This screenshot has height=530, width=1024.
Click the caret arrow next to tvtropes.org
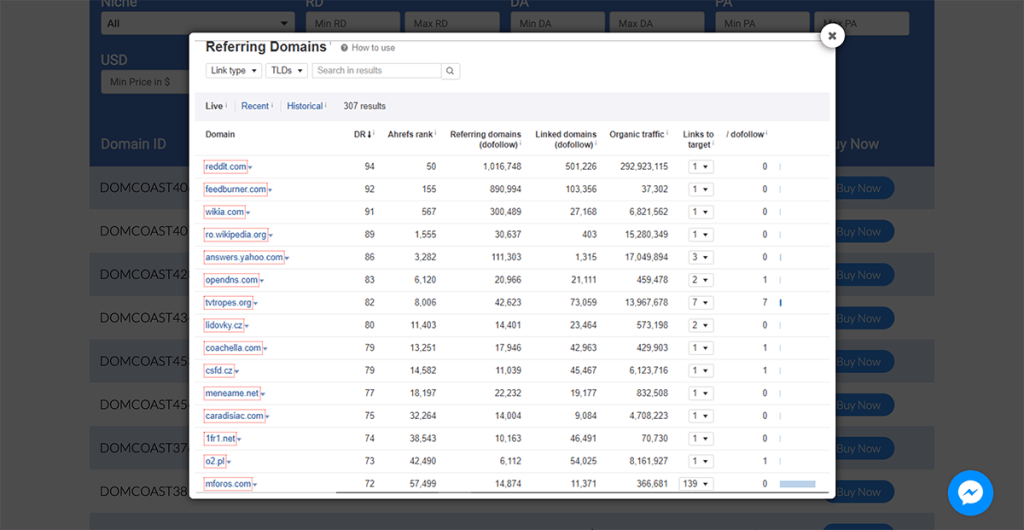point(256,304)
